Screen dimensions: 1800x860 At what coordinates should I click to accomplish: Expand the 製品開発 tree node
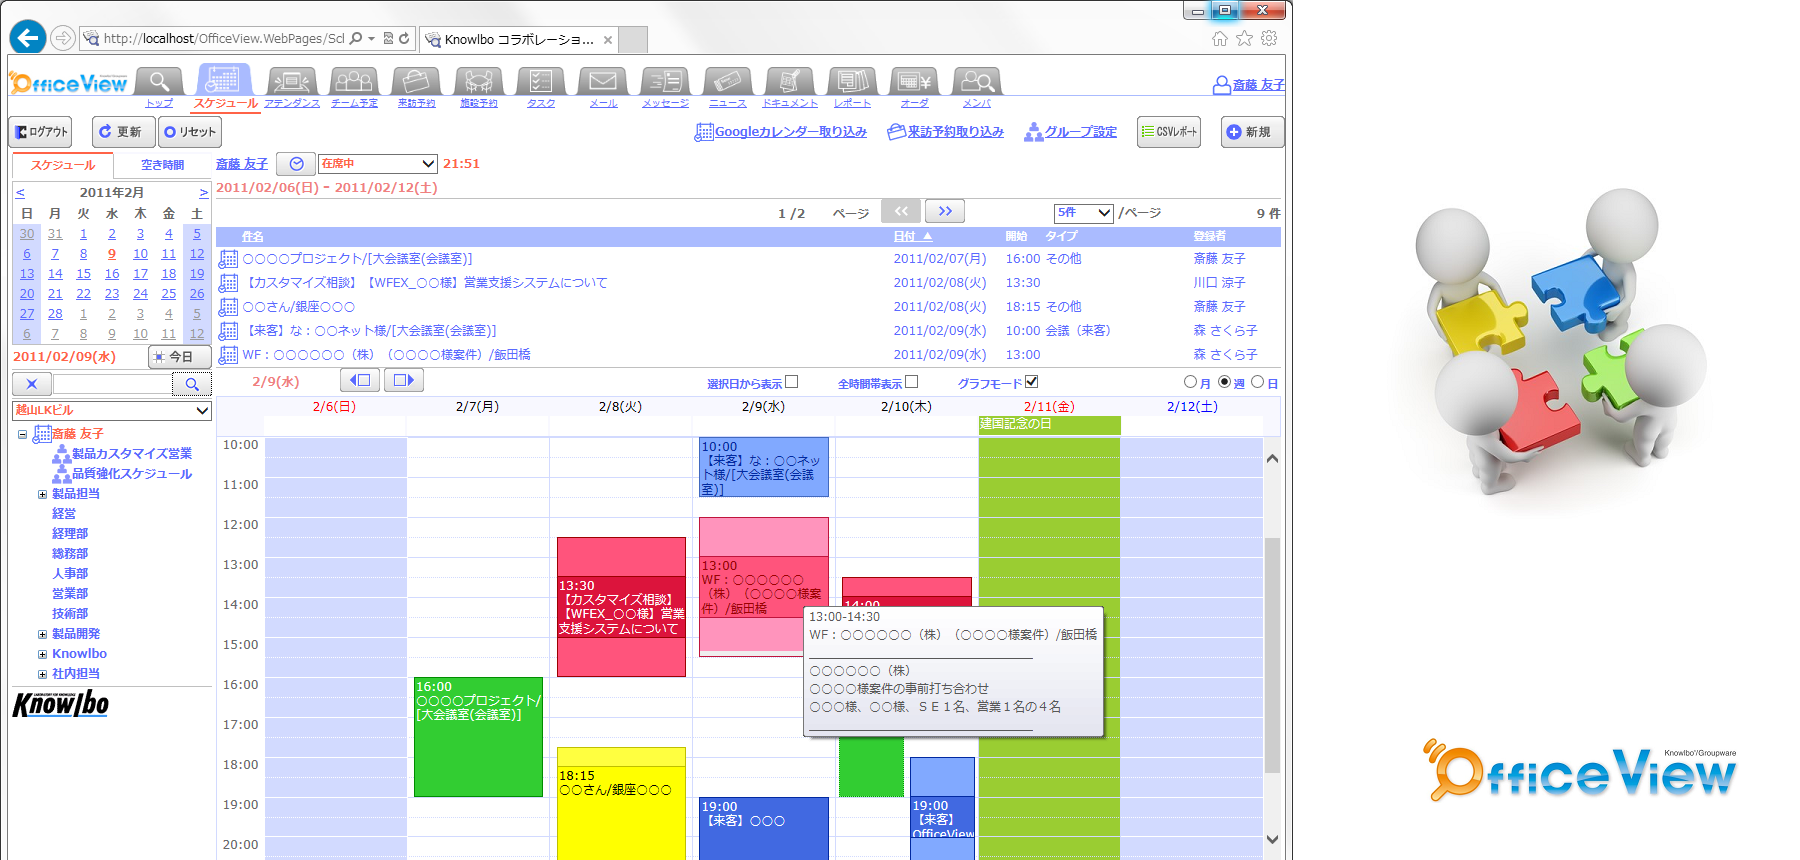pyautogui.click(x=42, y=634)
